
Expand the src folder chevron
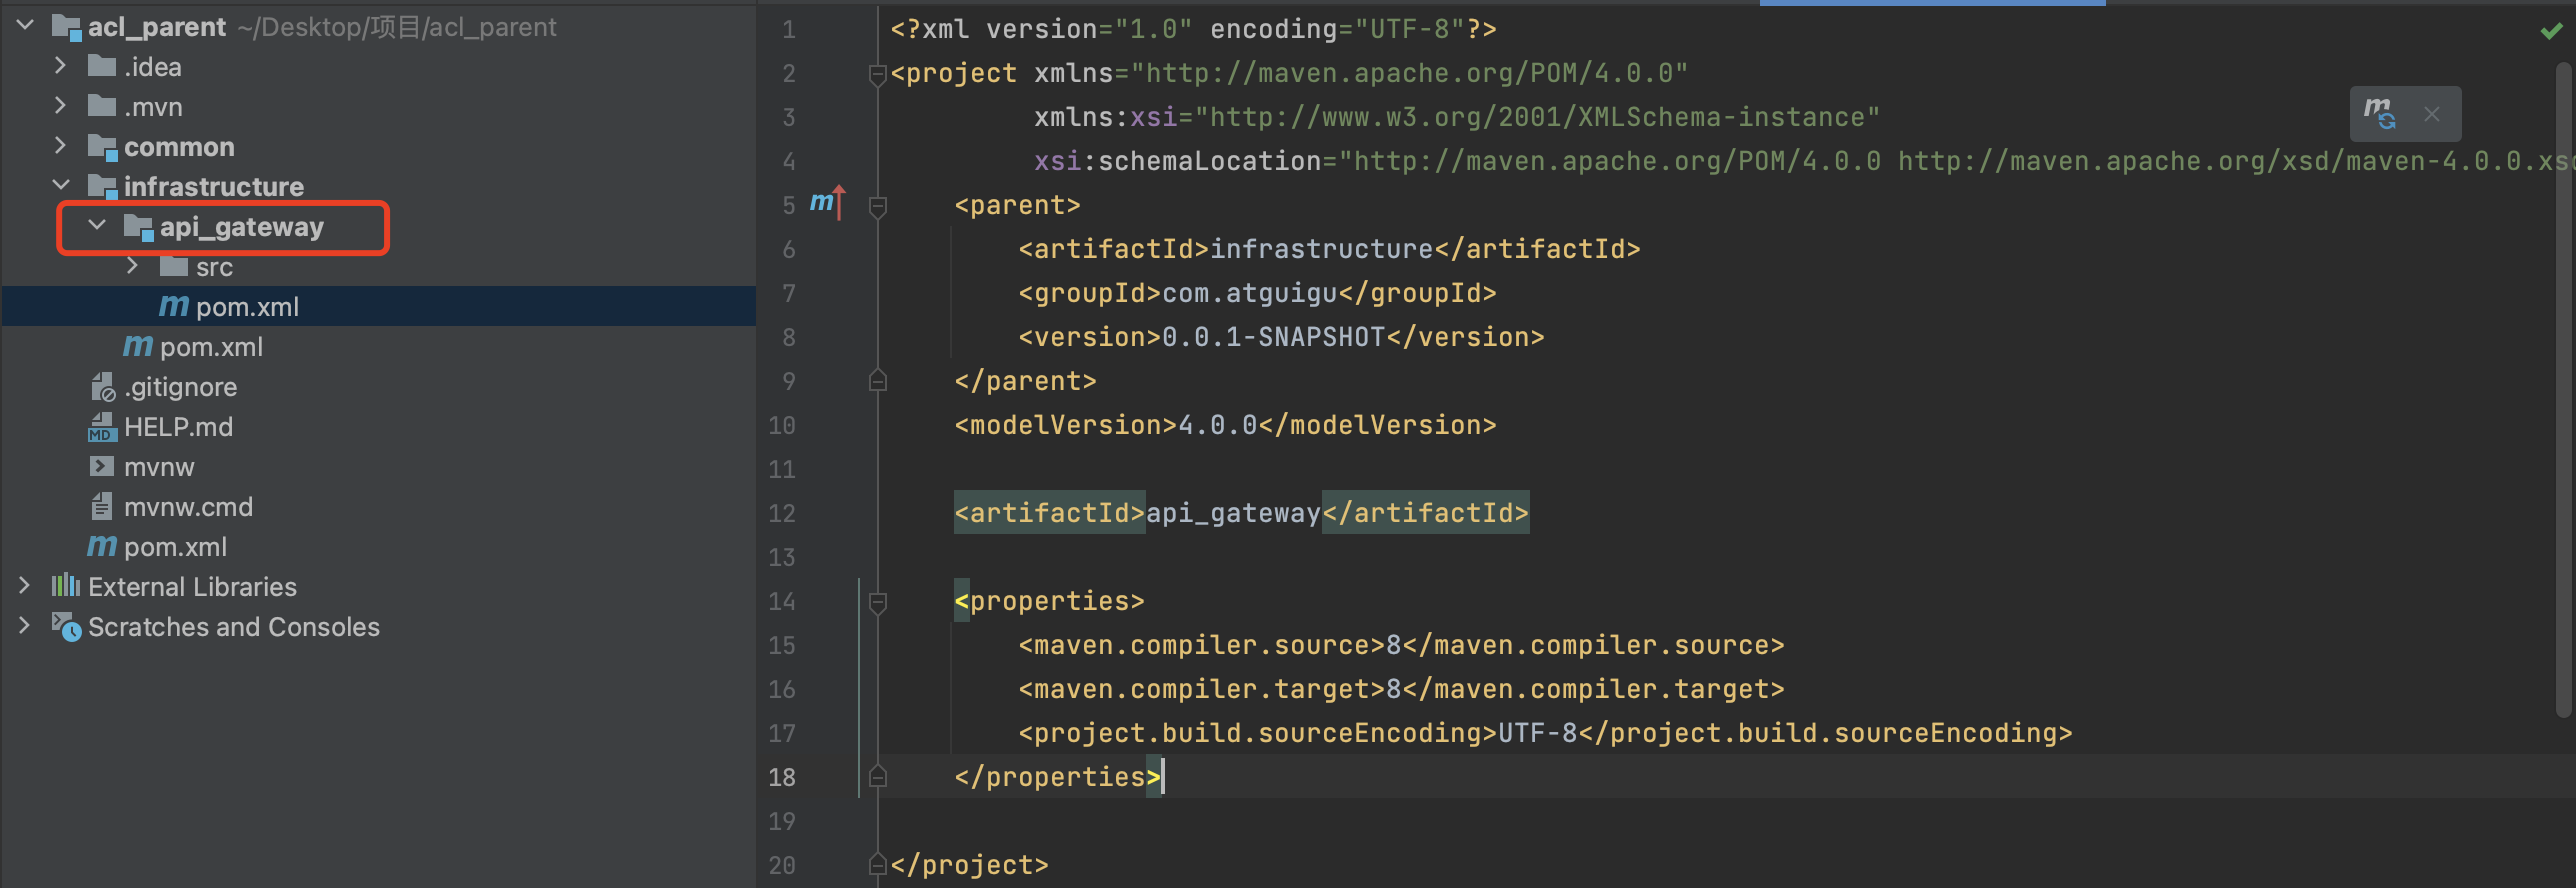[x=132, y=267]
